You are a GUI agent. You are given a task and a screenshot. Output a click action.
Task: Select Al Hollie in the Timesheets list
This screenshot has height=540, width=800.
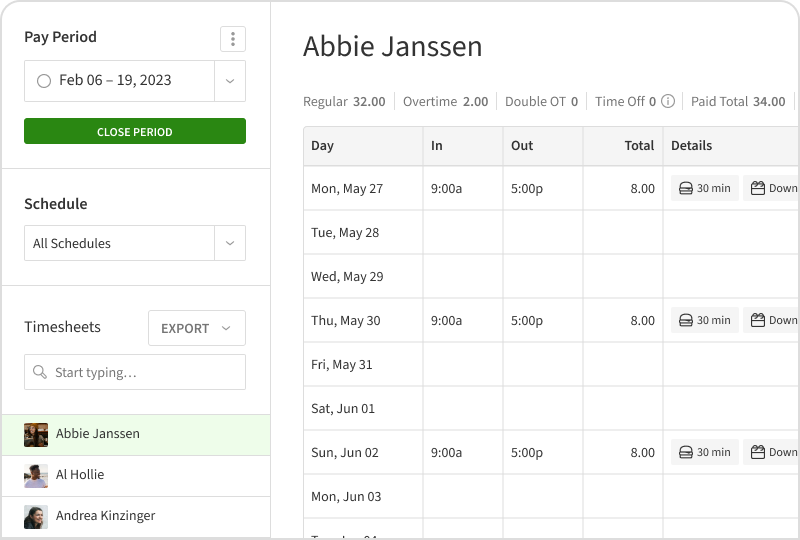pyautogui.click(x=80, y=475)
